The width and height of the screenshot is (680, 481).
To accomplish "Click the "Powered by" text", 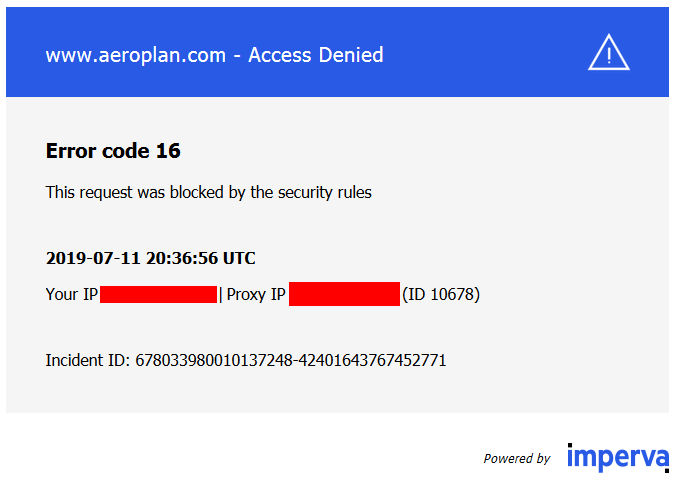I will [x=517, y=459].
